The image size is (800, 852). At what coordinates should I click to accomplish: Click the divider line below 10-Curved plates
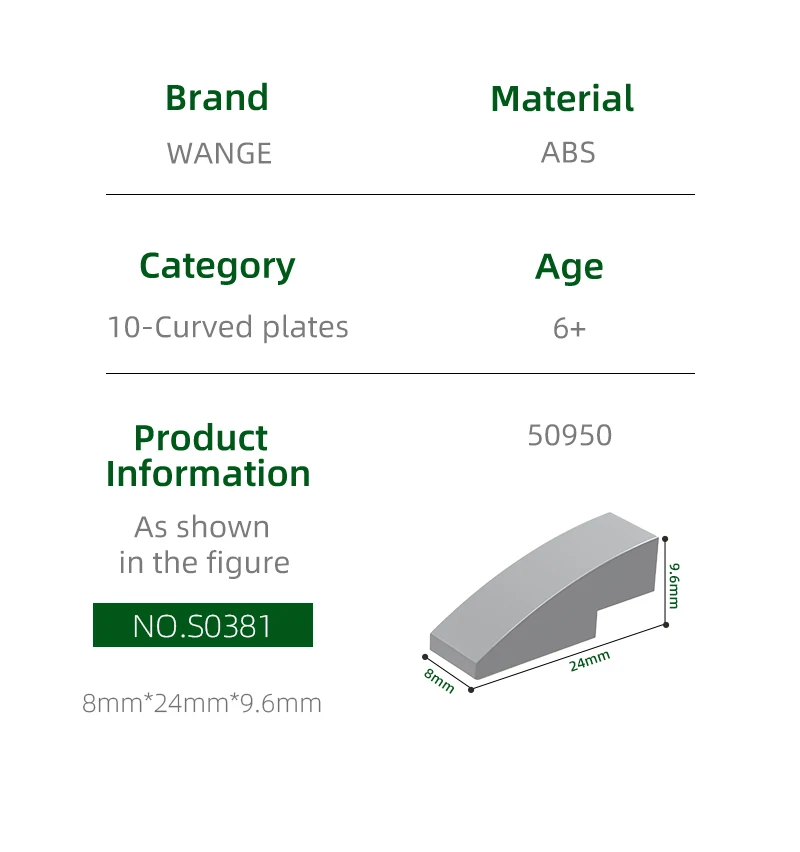point(400,373)
